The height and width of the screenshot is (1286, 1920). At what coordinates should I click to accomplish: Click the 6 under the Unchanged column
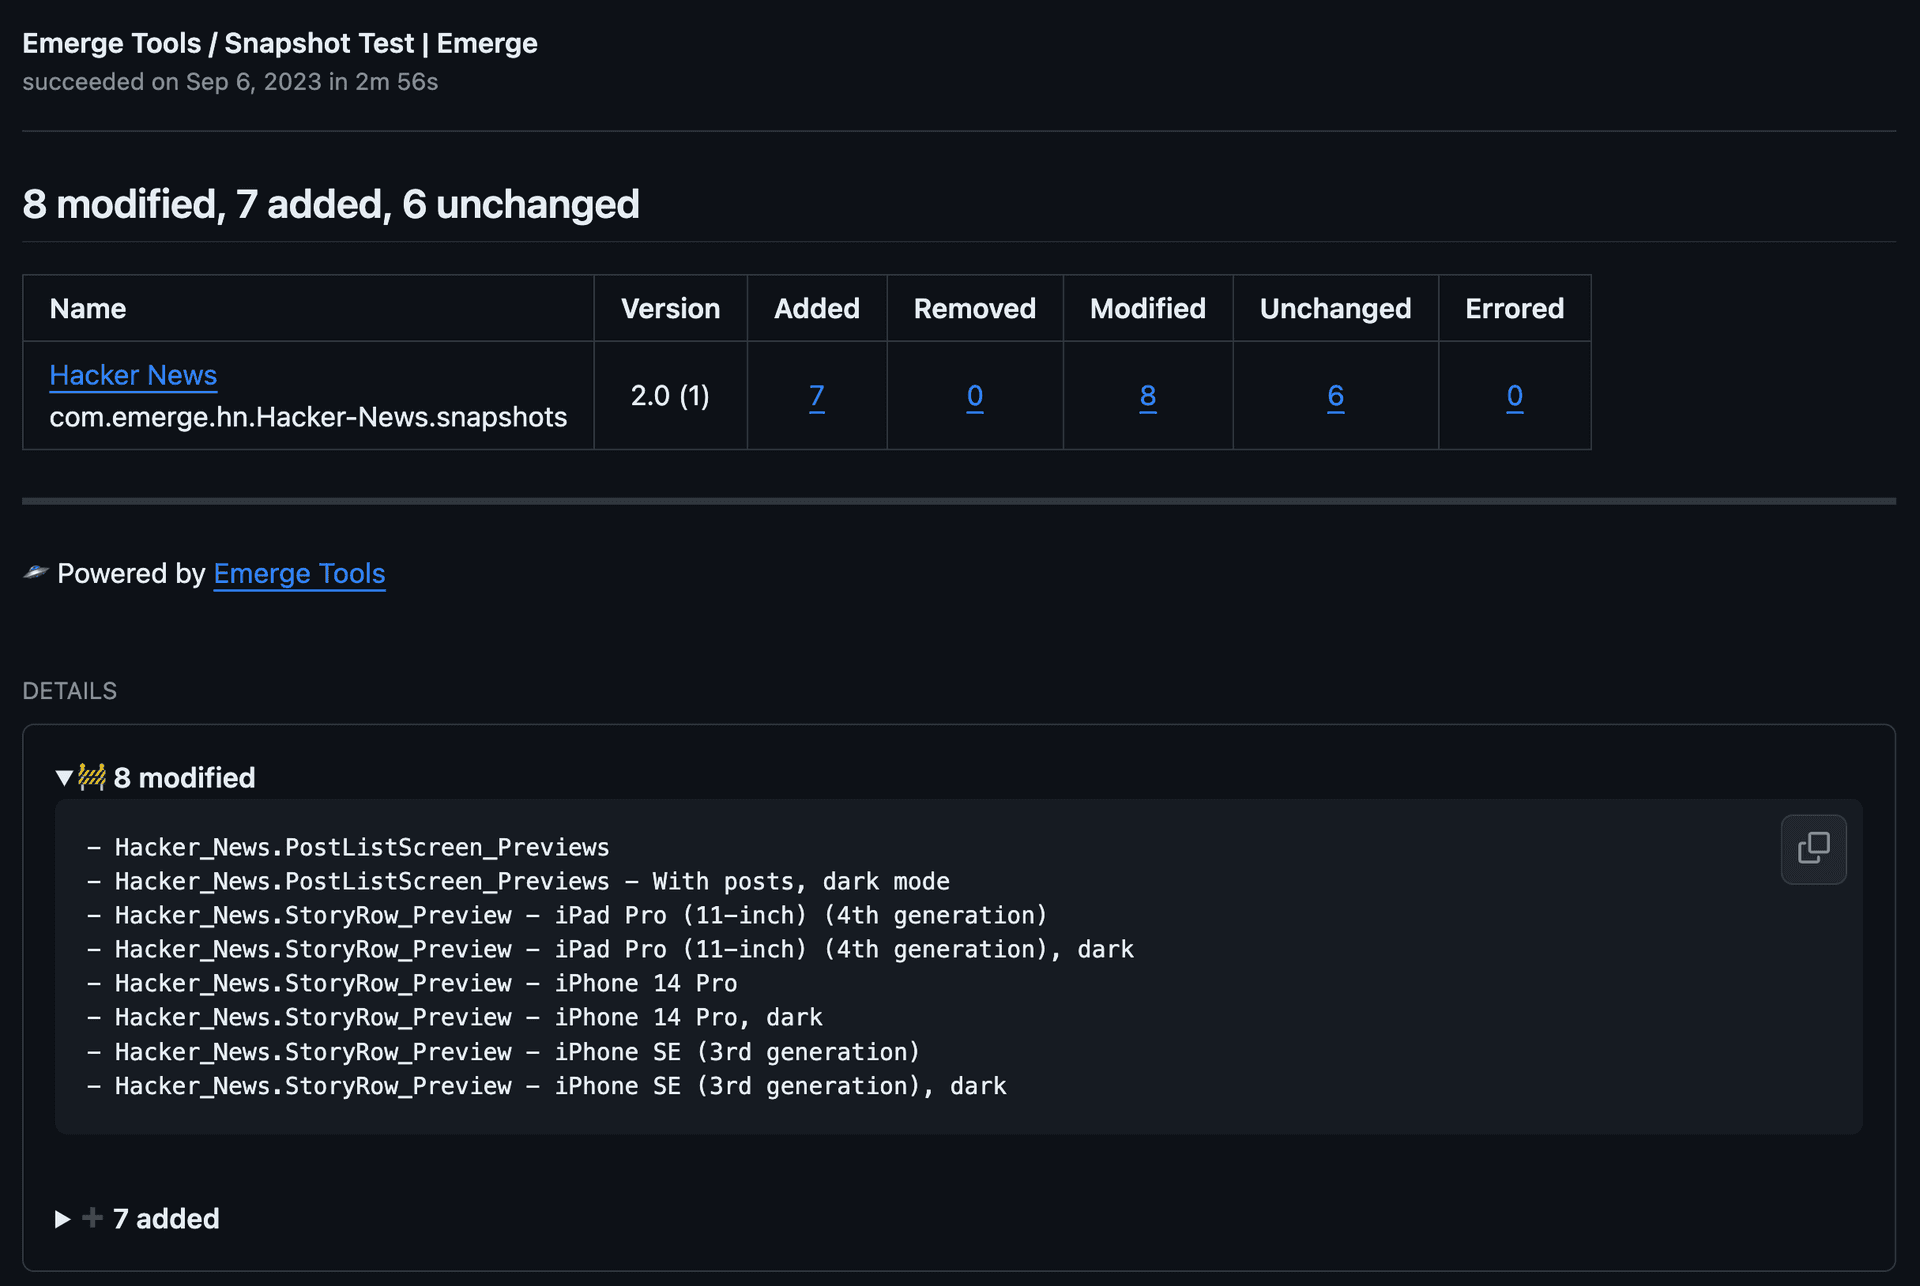click(1335, 396)
